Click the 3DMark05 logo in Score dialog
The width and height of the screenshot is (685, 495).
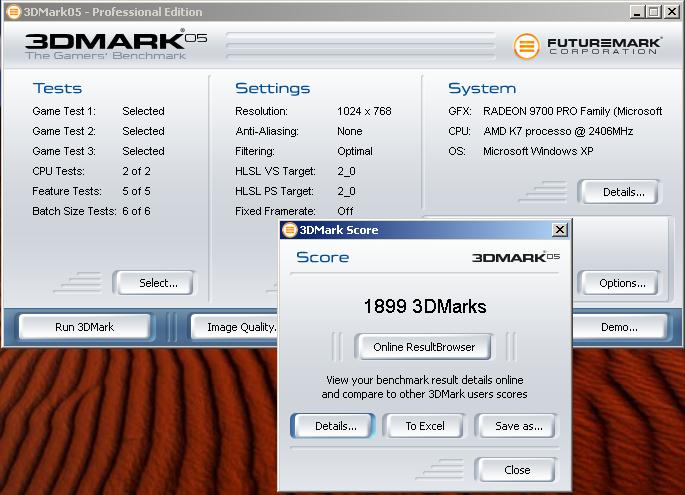[516, 257]
